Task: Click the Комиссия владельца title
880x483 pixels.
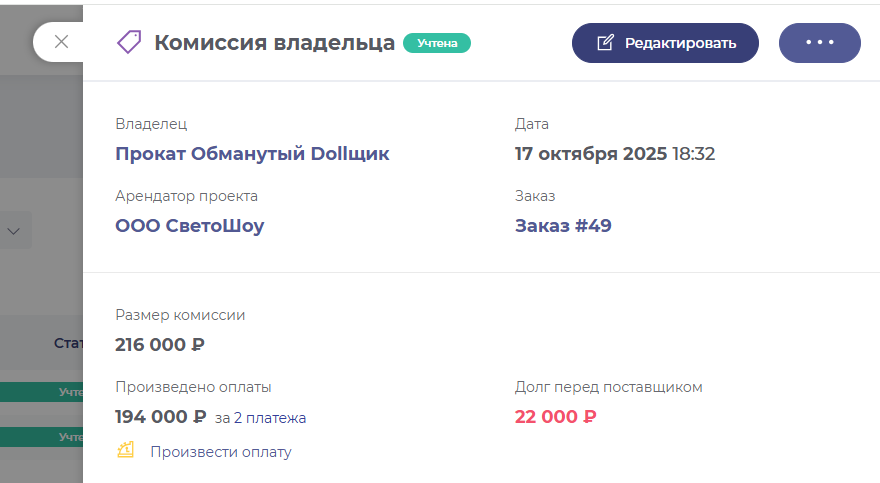Action: pyautogui.click(x=274, y=43)
